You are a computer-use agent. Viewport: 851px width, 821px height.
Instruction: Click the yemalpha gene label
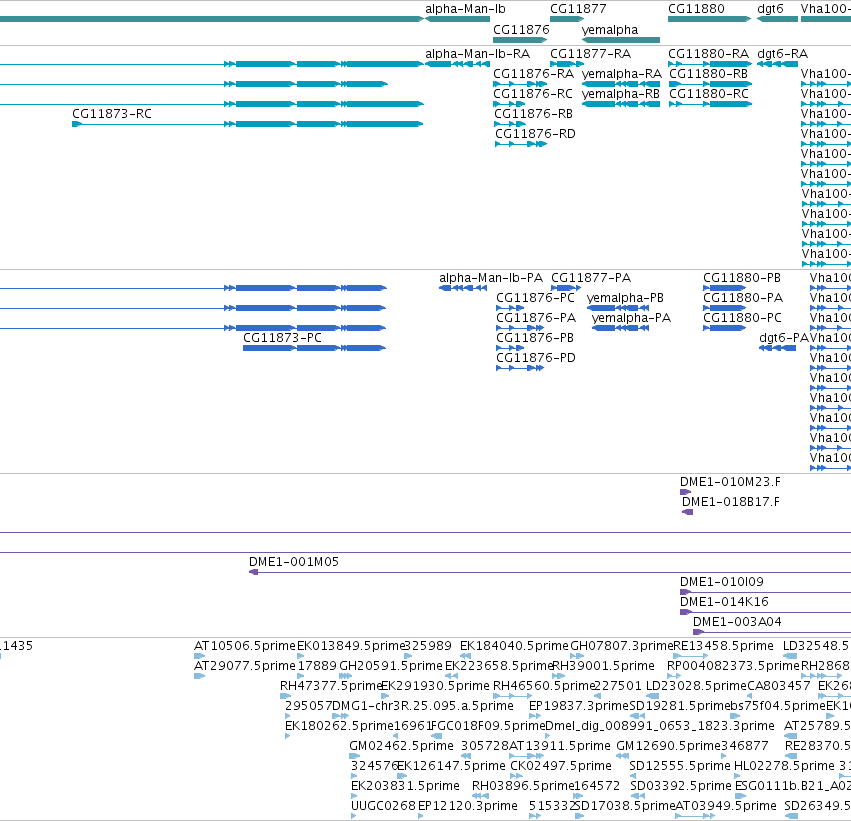(609, 30)
